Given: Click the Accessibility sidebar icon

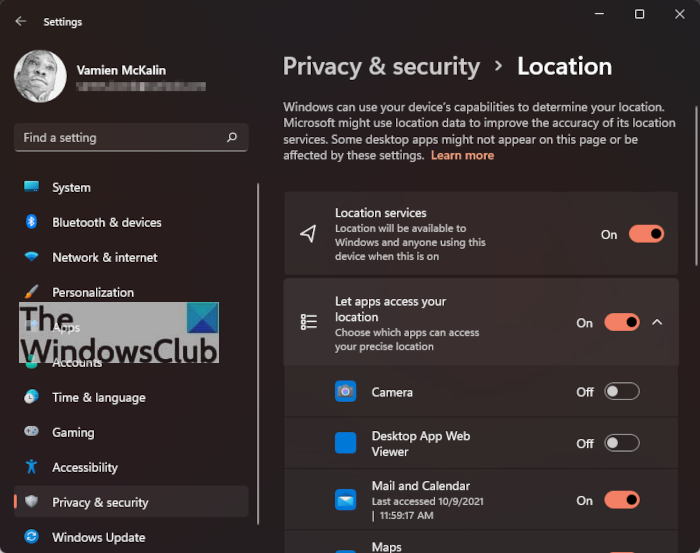Looking at the screenshot, I should click(32, 467).
